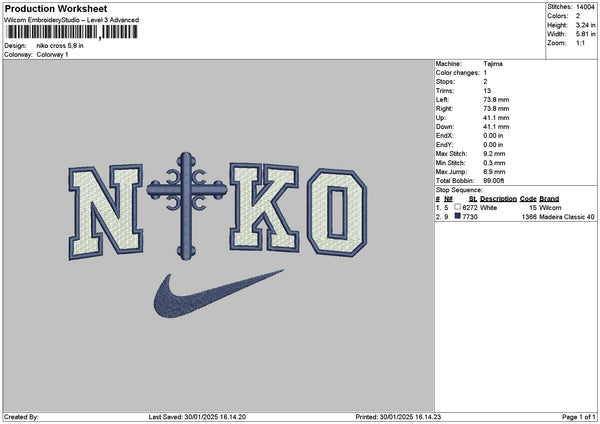
Task: Click the embroidered letter K in the preview
Action: click(264, 207)
